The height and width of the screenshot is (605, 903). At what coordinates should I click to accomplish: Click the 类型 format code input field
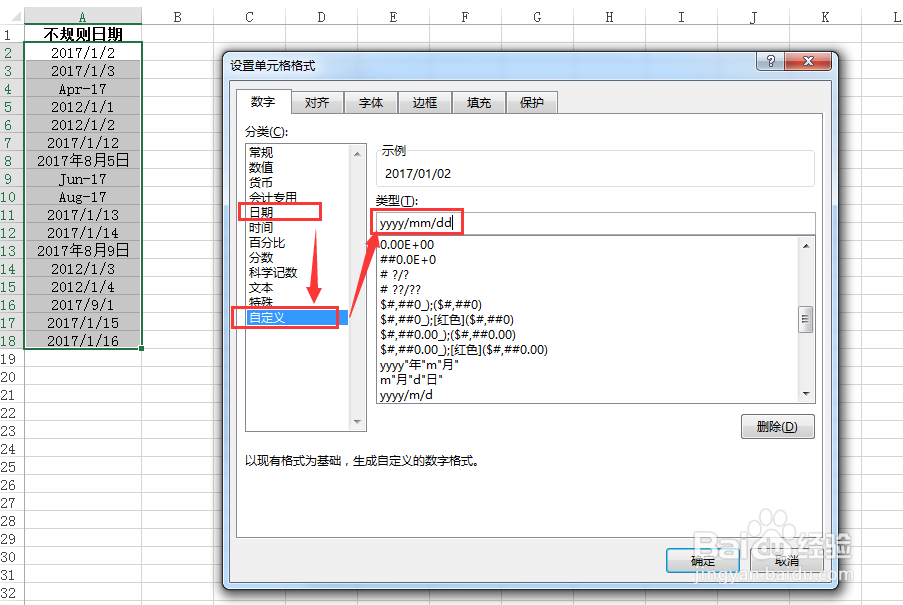[595, 223]
